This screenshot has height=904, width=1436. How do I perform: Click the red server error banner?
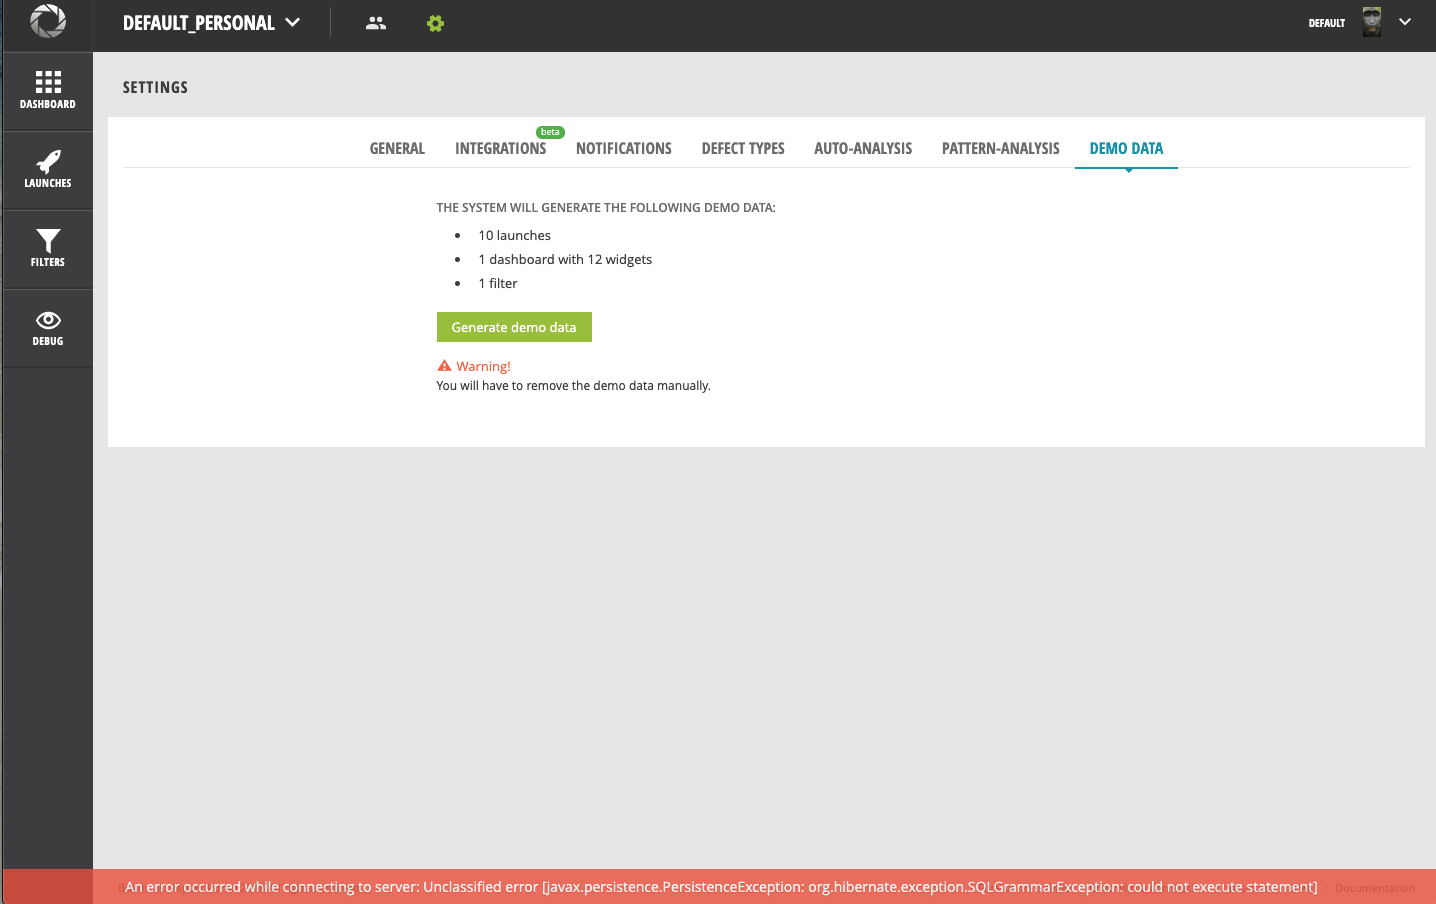[x=718, y=887]
